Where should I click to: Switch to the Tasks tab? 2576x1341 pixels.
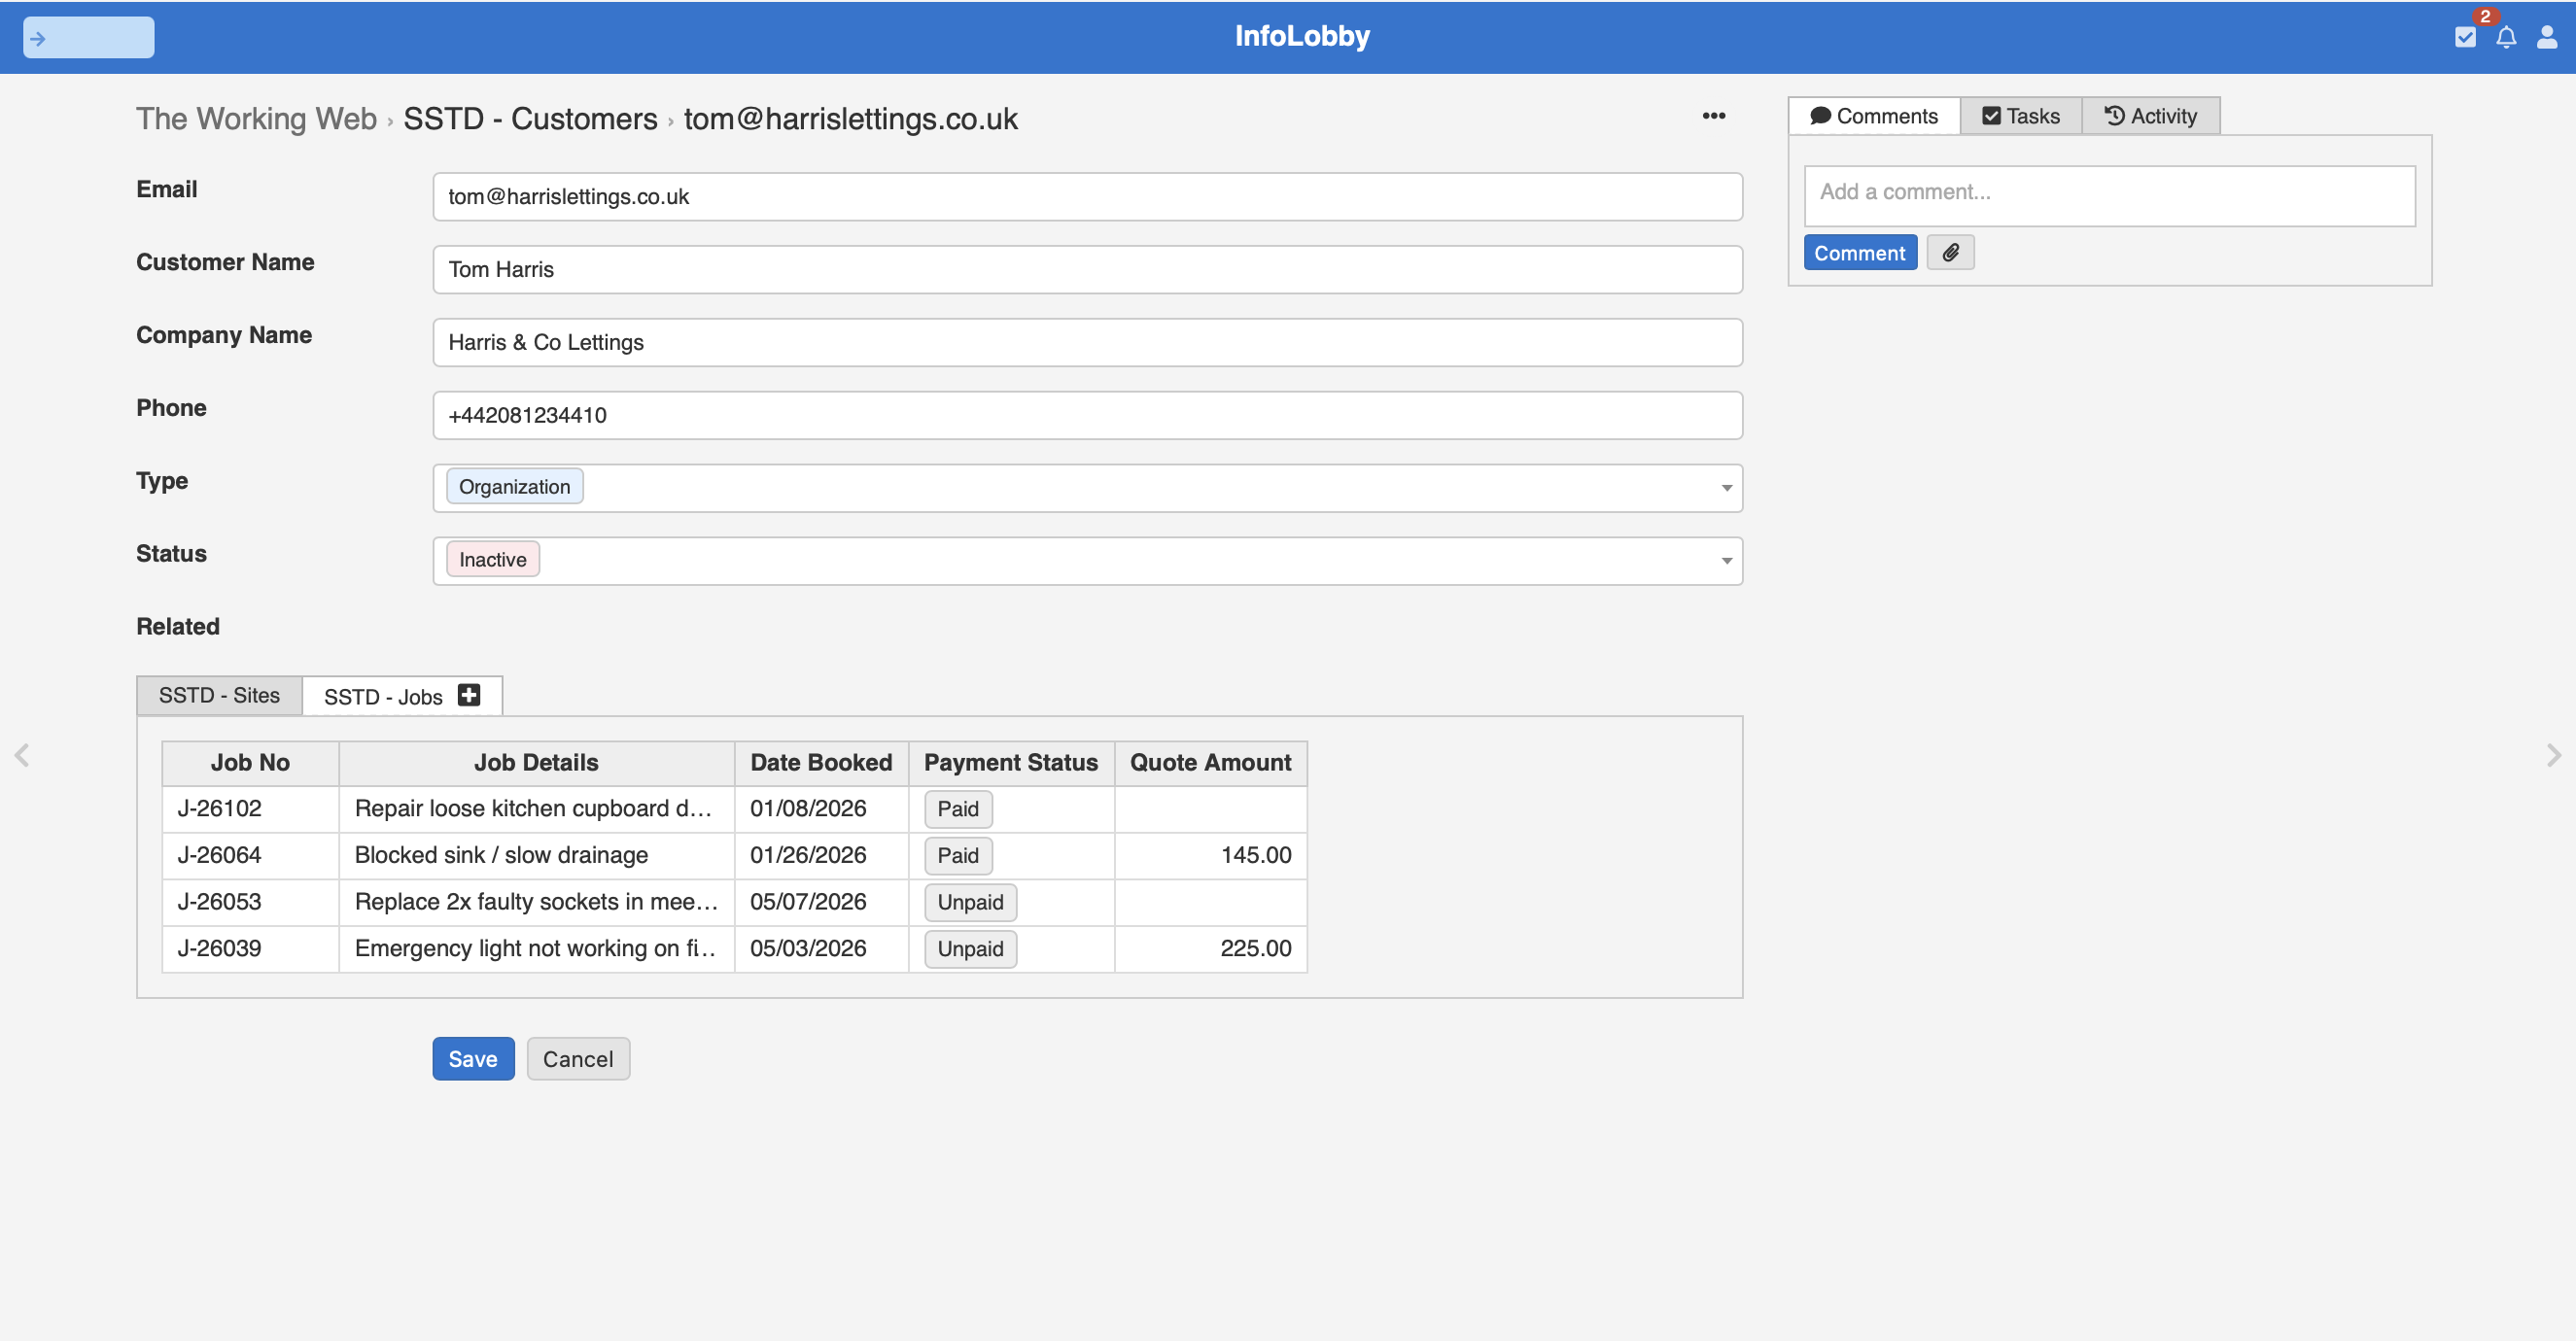coord(2021,116)
